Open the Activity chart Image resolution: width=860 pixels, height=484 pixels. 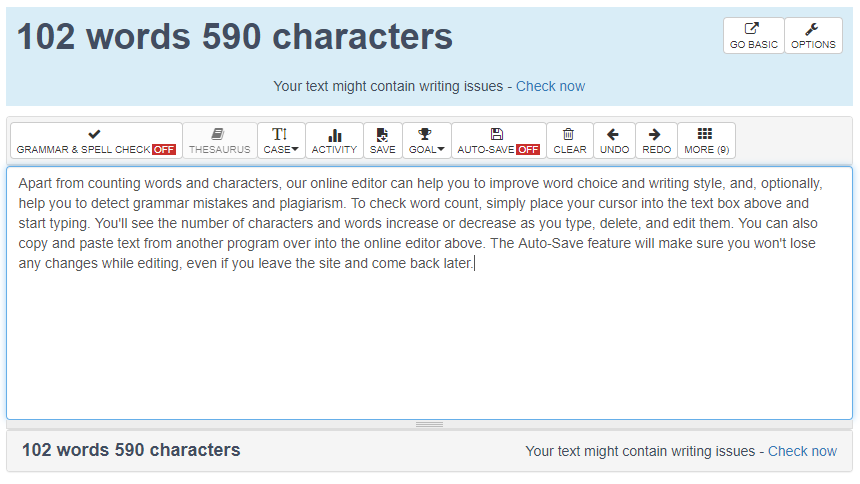(x=334, y=140)
